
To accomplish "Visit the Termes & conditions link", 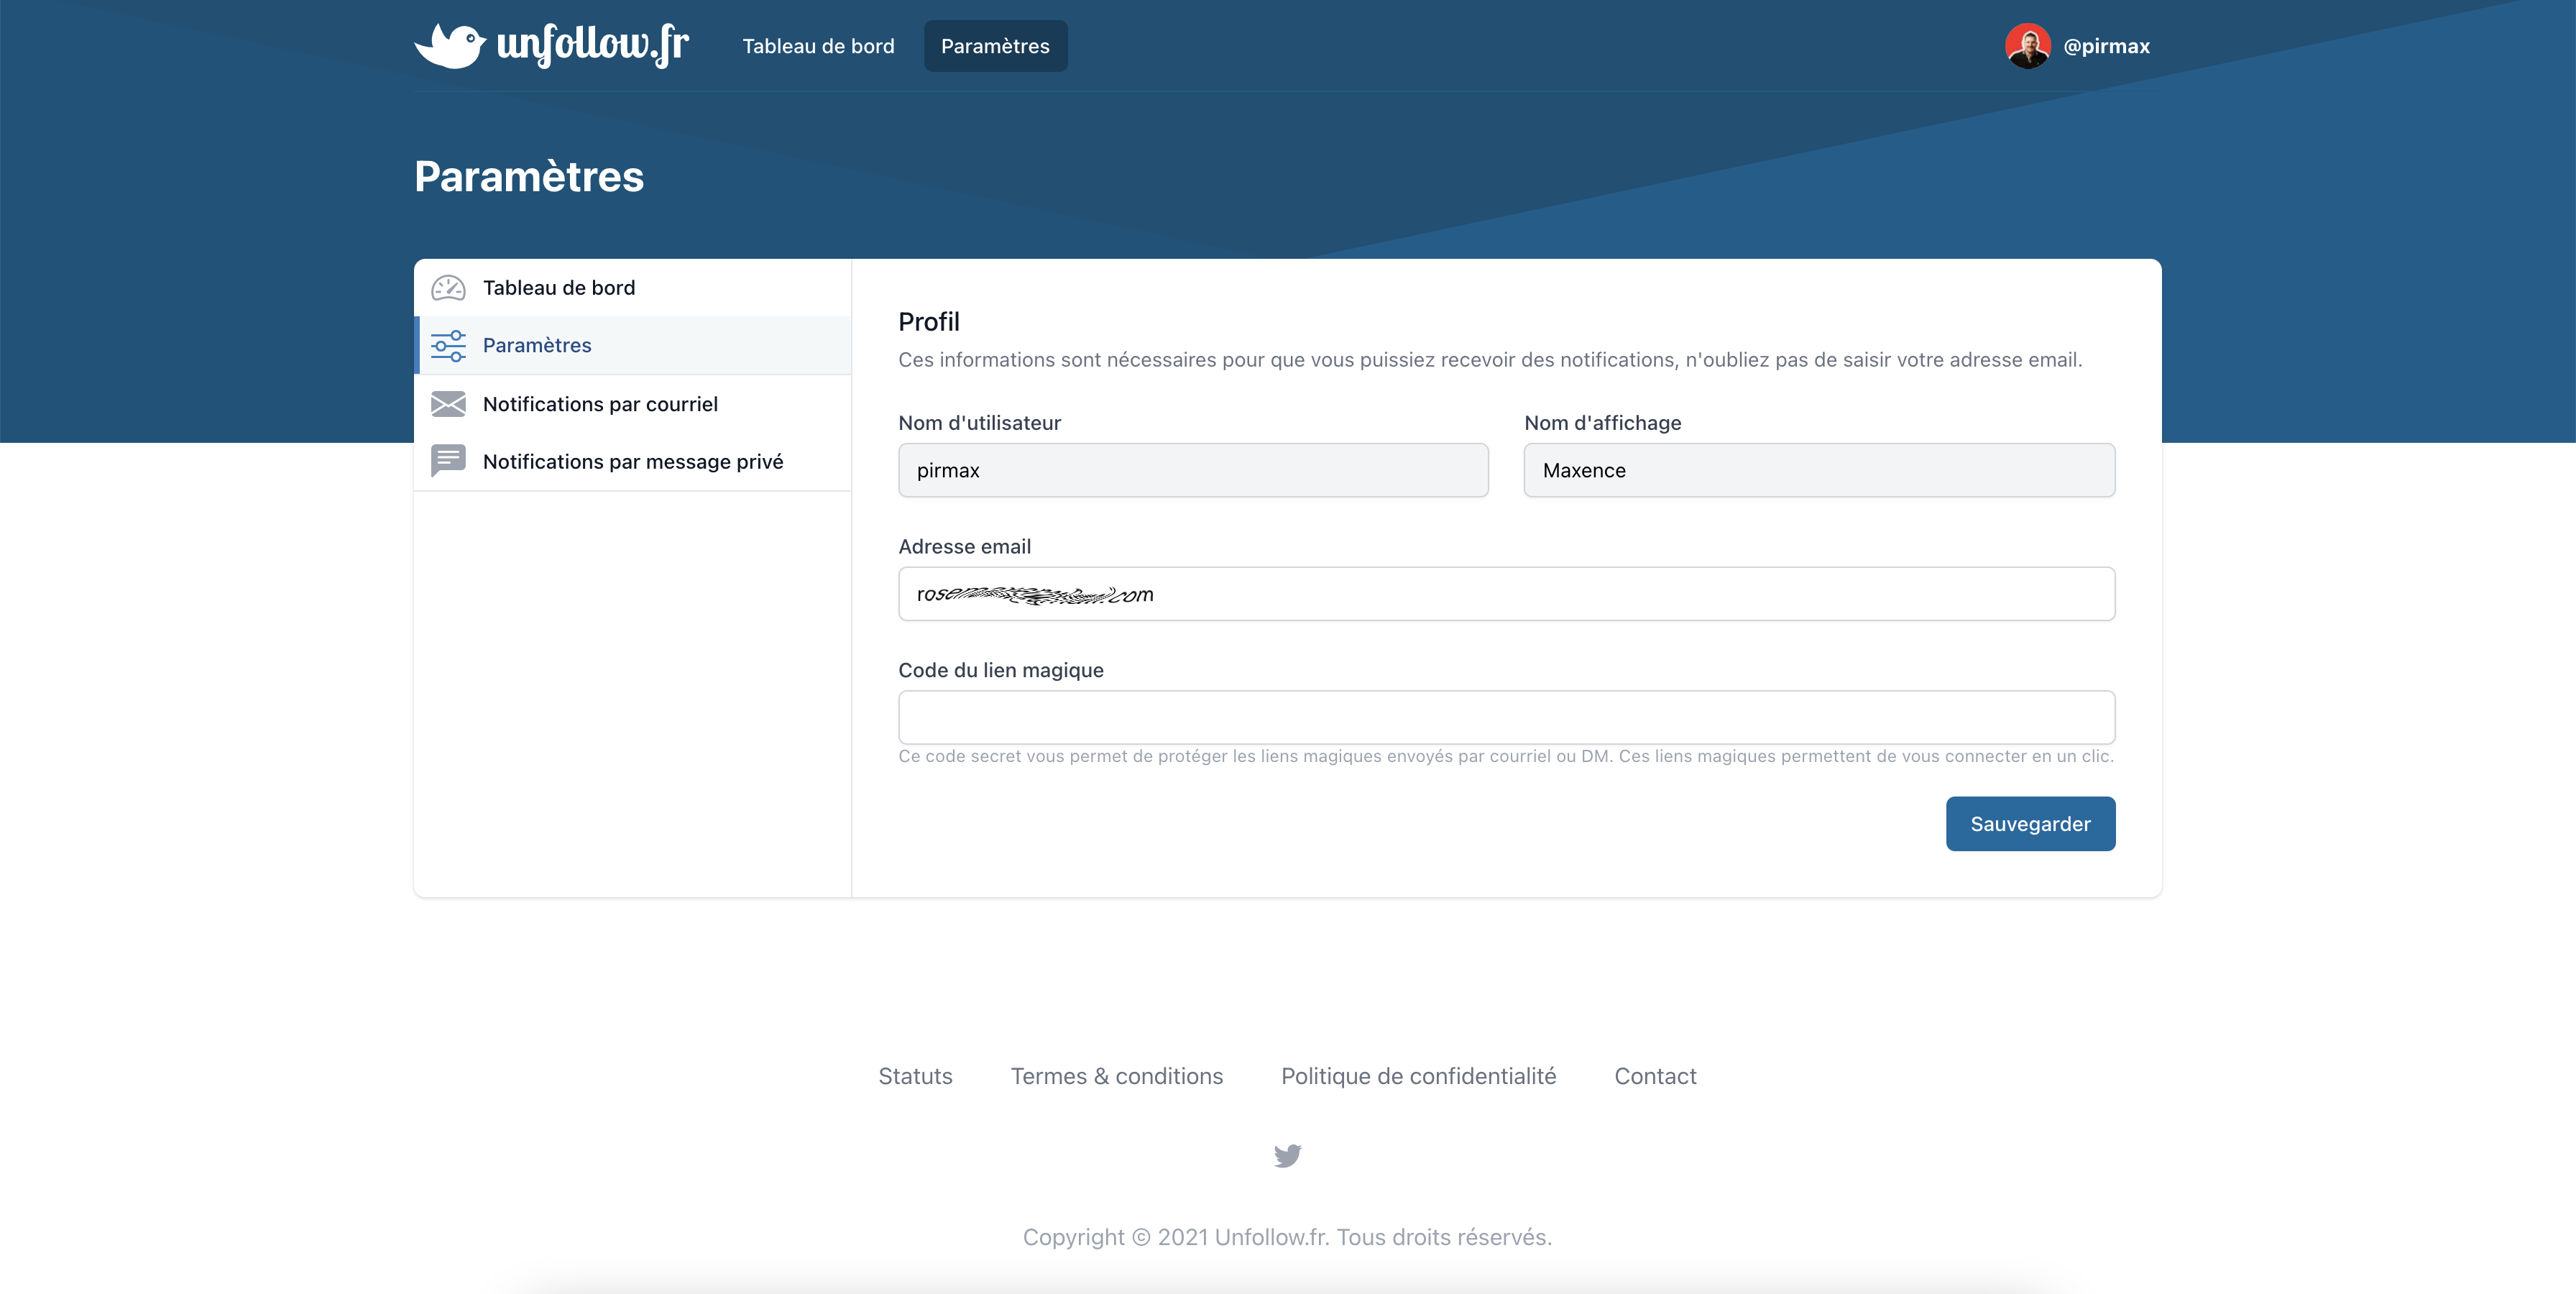I will pyautogui.click(x=1116, y=1076).
